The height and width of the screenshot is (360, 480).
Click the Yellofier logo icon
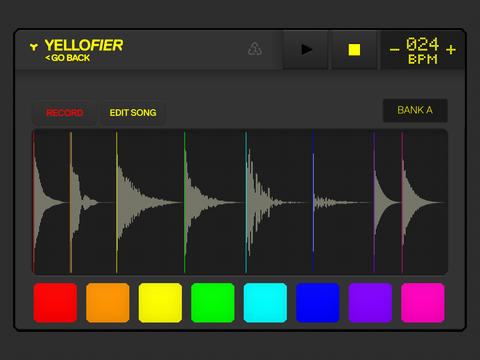pos(33,46)
